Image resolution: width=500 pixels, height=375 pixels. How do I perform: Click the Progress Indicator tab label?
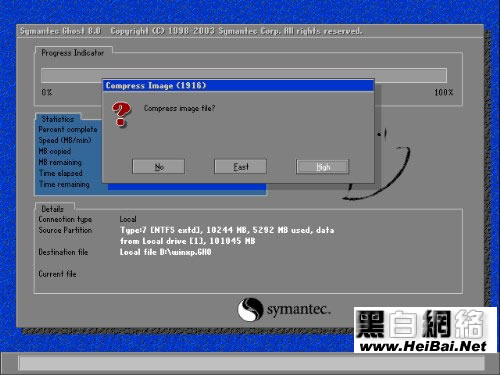73,53
